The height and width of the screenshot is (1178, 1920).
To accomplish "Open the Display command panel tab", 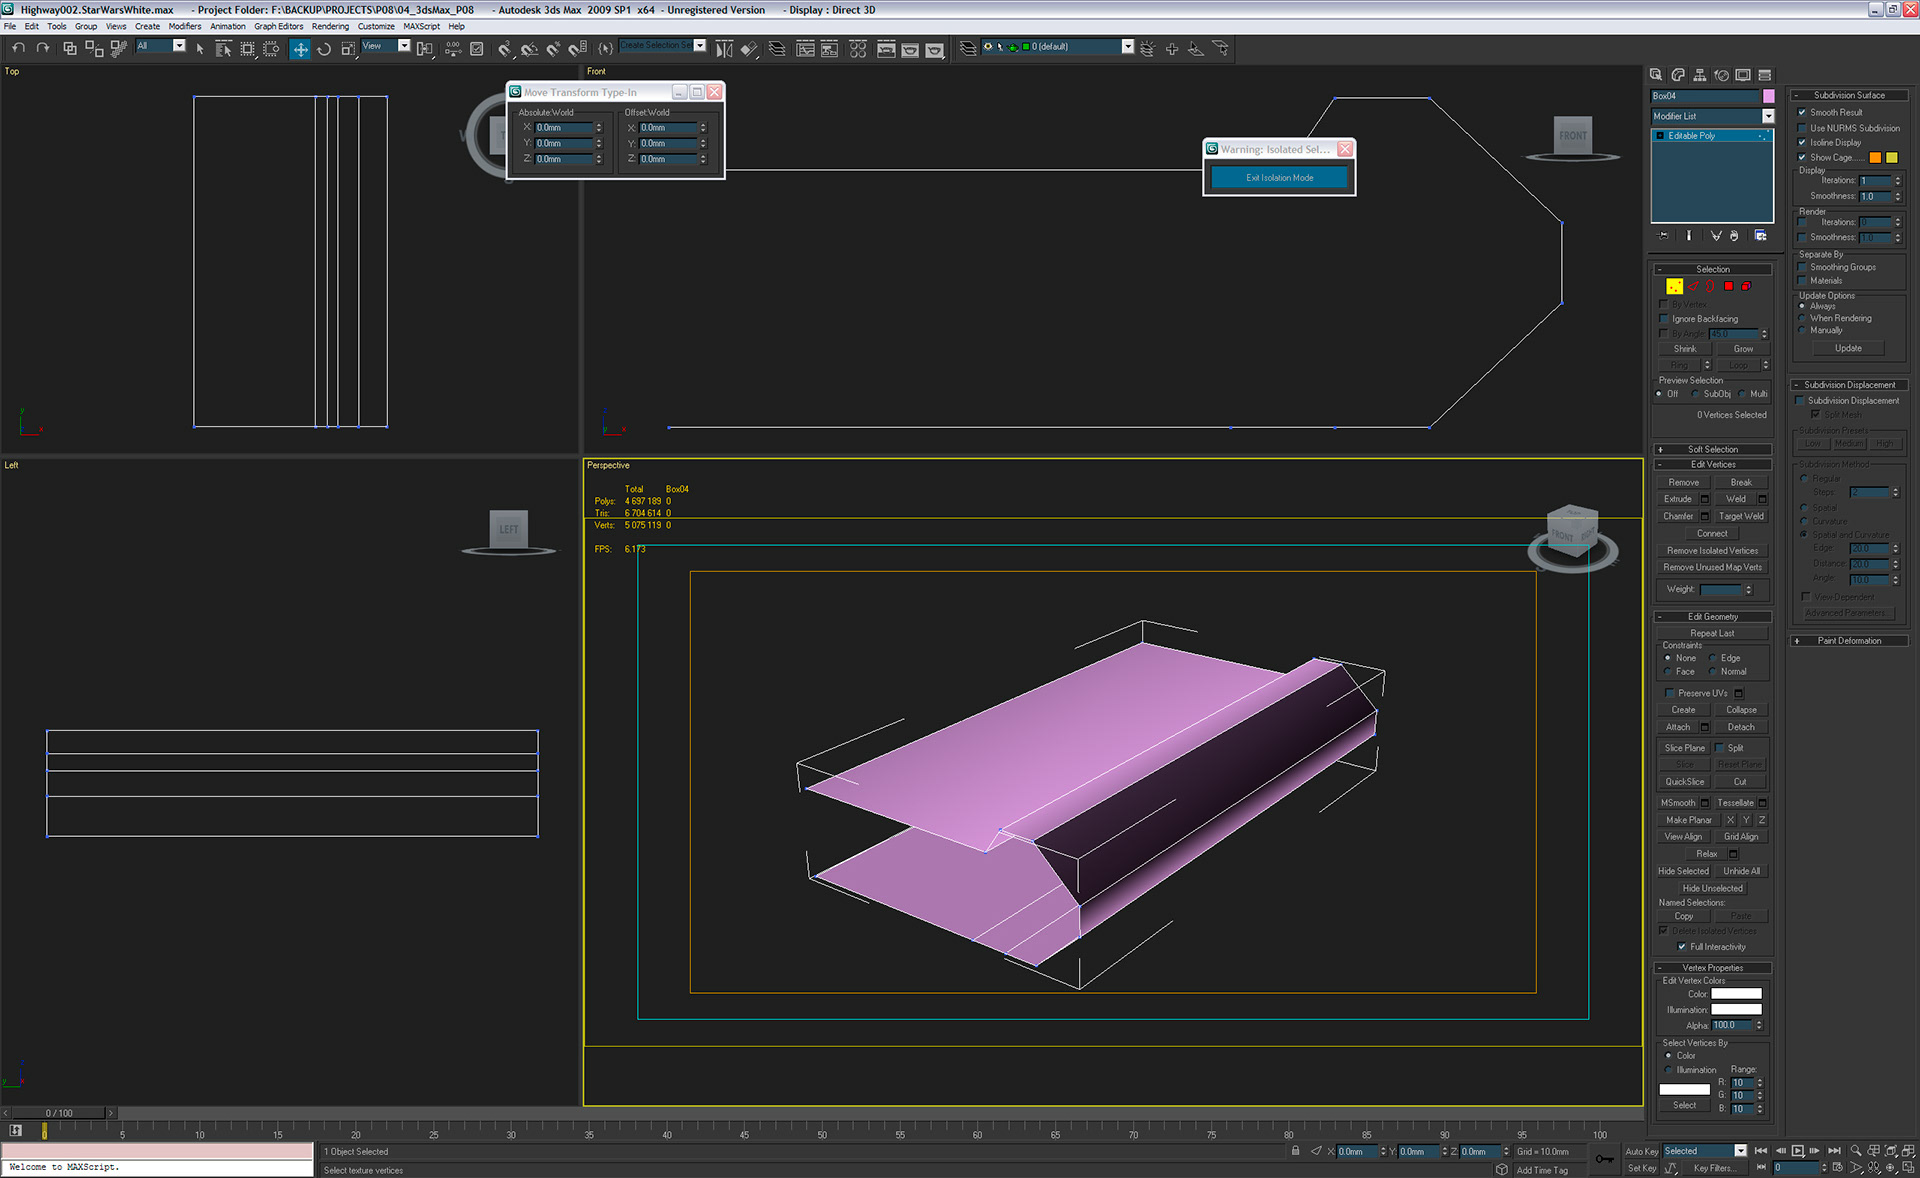I will (1743, 75).
